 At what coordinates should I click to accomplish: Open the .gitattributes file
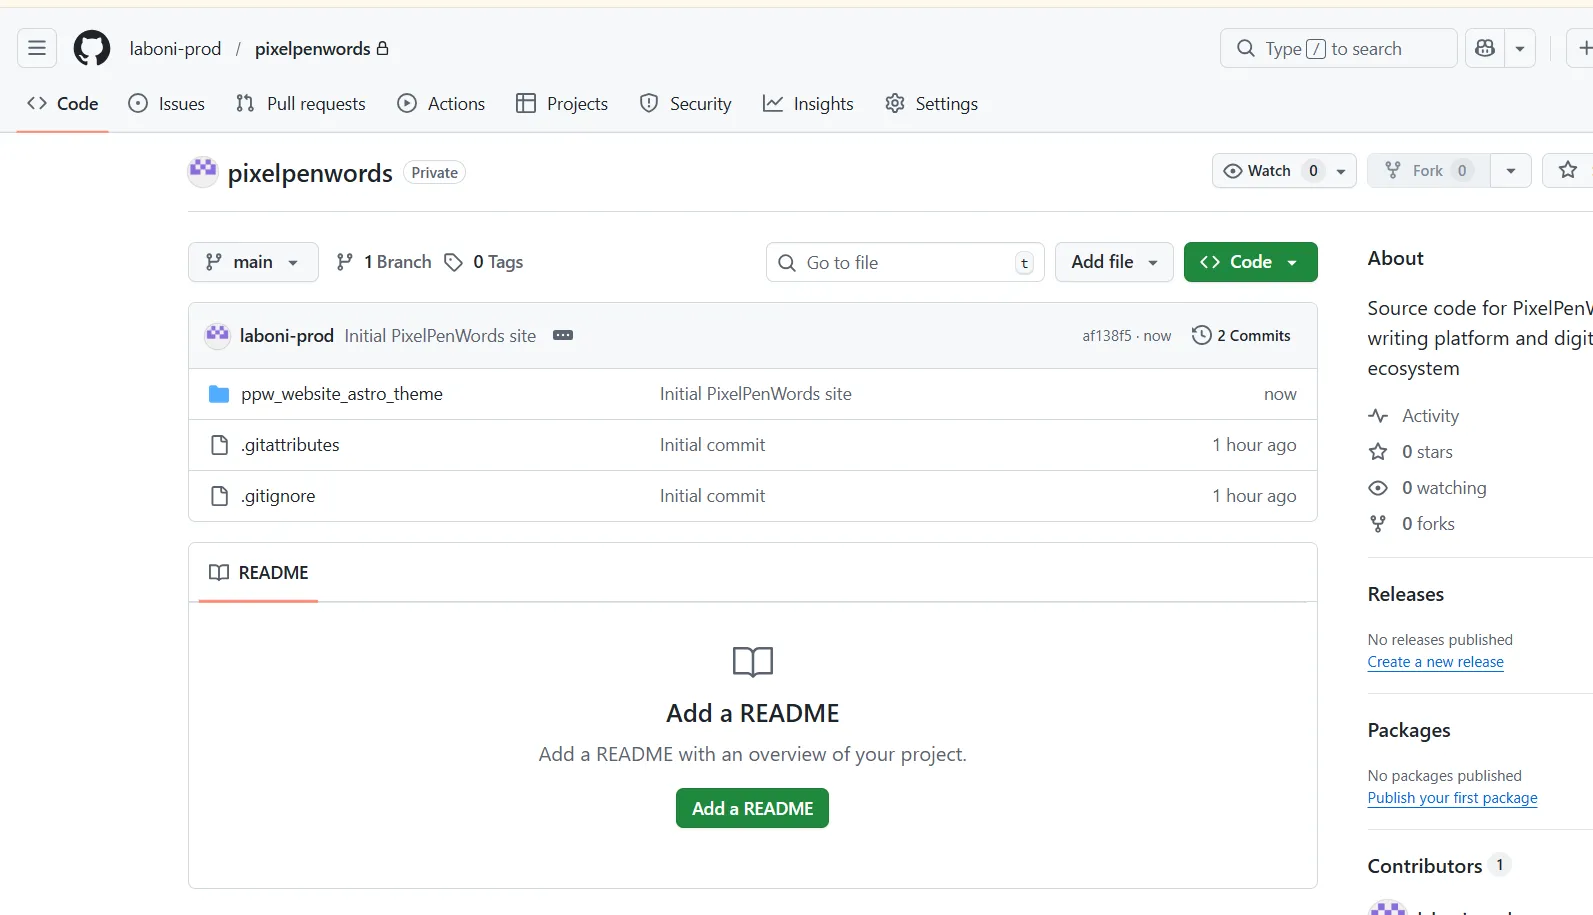(290, 445)
